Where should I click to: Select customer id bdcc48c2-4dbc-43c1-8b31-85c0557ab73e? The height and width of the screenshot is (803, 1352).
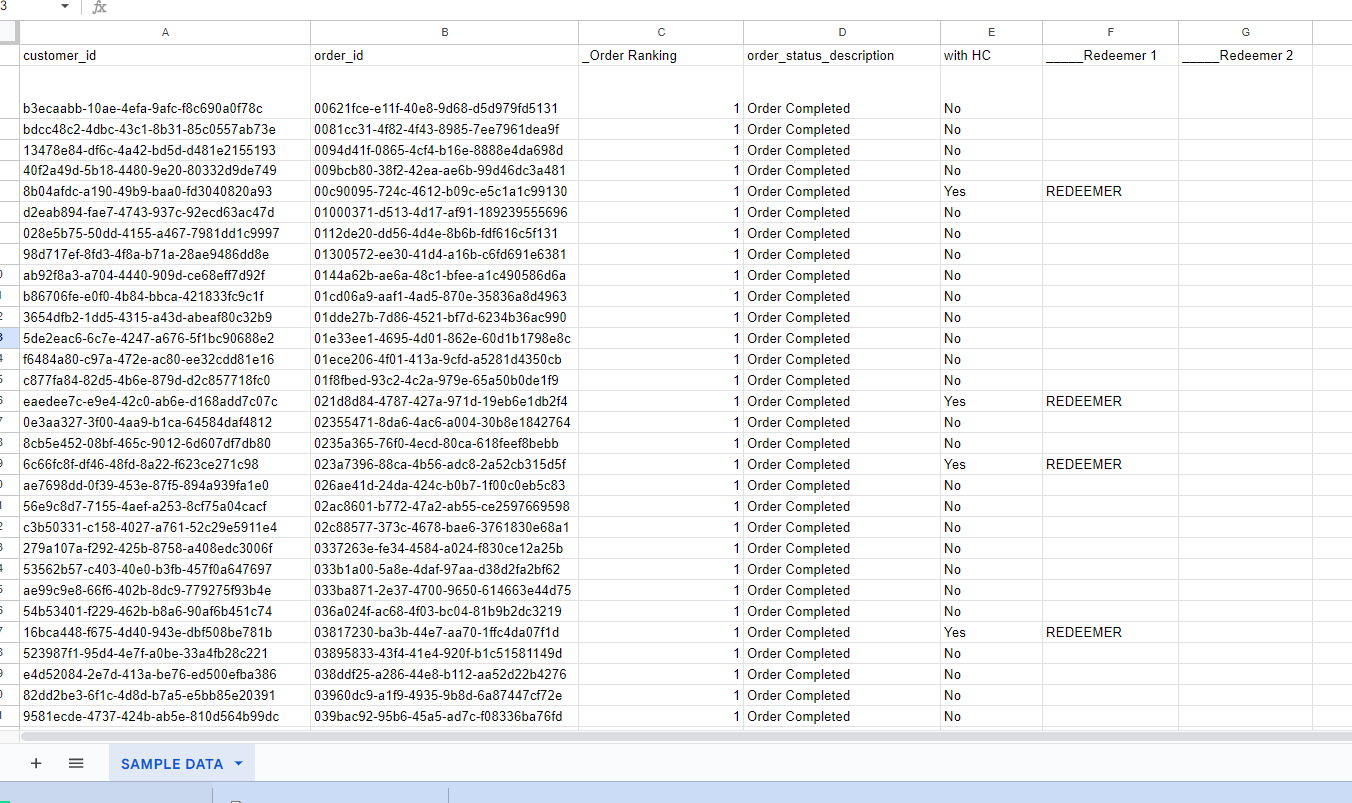pos(165,129)
